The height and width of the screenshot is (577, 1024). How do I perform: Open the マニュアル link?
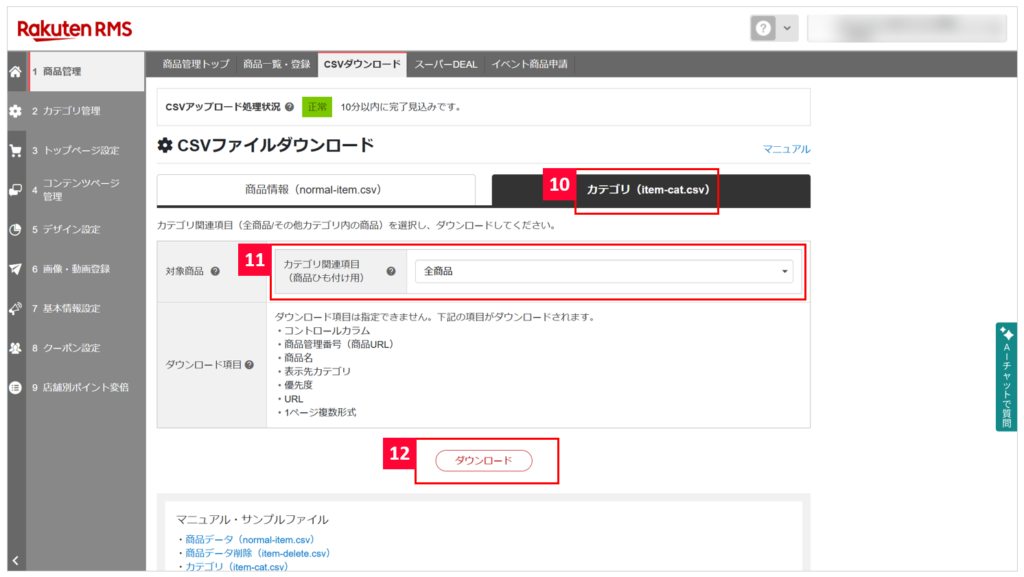[786, 149]
